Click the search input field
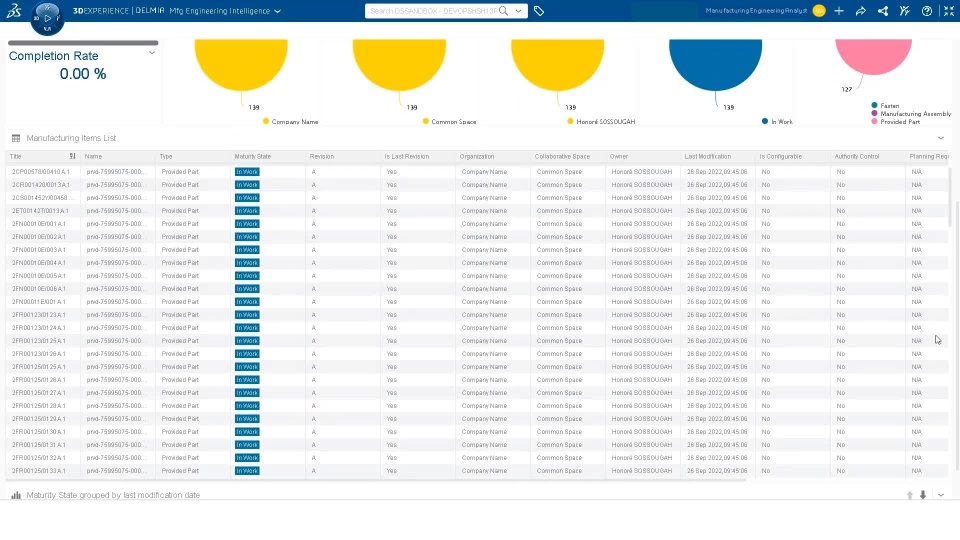The width and height of the screenshot is (960, 540). click(x=432, y=11)
